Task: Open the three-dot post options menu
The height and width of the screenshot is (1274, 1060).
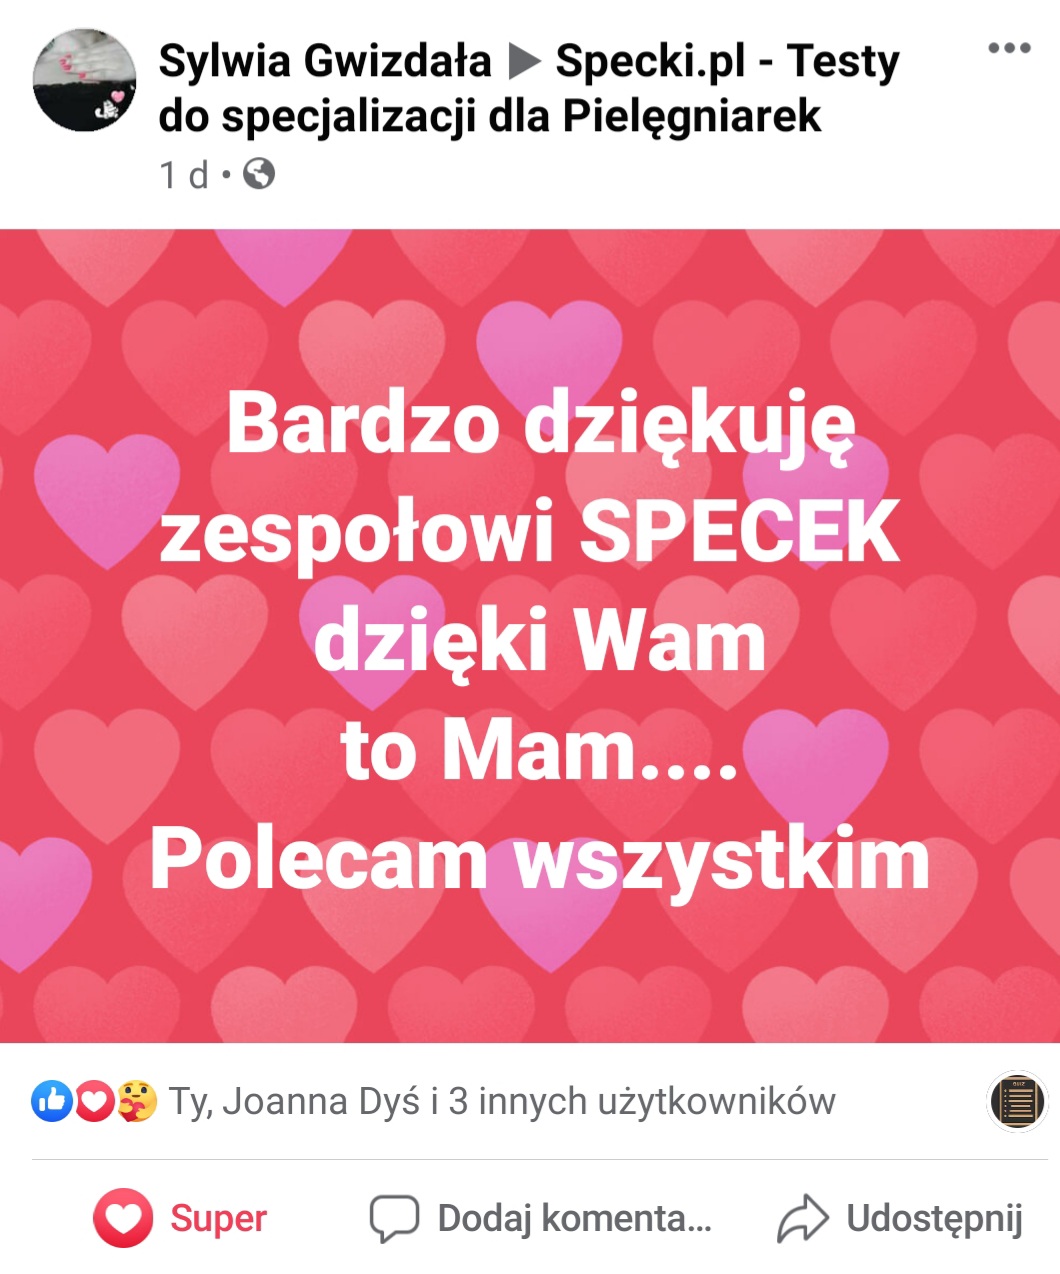Action: click(x=1008, y=48)
